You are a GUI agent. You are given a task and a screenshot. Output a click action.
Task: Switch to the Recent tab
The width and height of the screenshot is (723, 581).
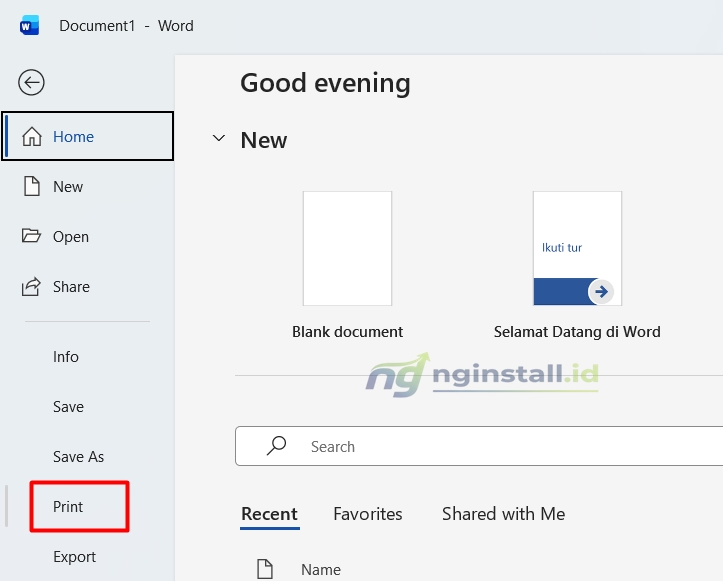pos(270,514)
